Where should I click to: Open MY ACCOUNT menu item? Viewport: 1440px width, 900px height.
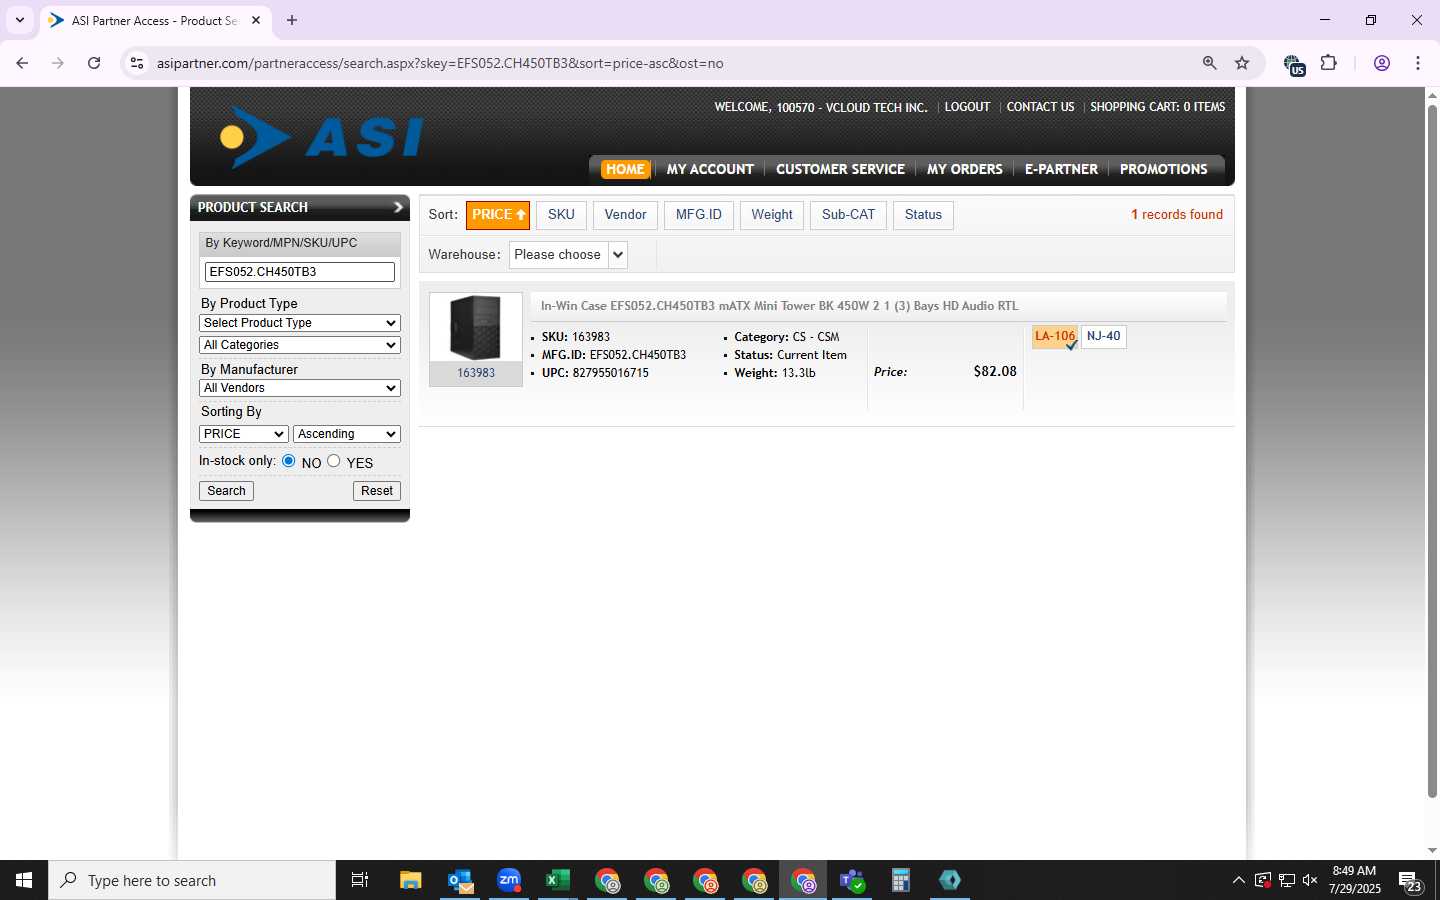click(710, 169)
